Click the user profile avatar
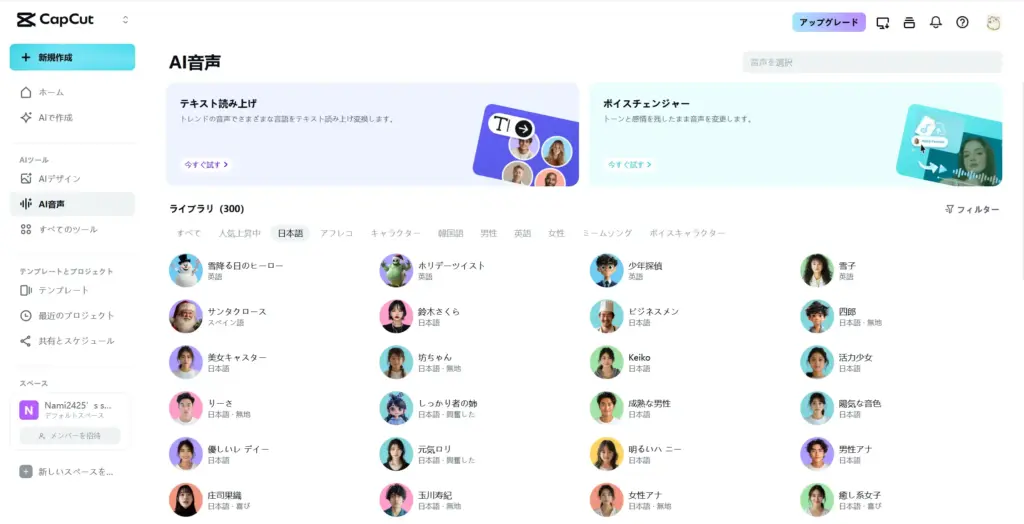Viewport: 1024px width, 524px height. click(x=993, y=22)
